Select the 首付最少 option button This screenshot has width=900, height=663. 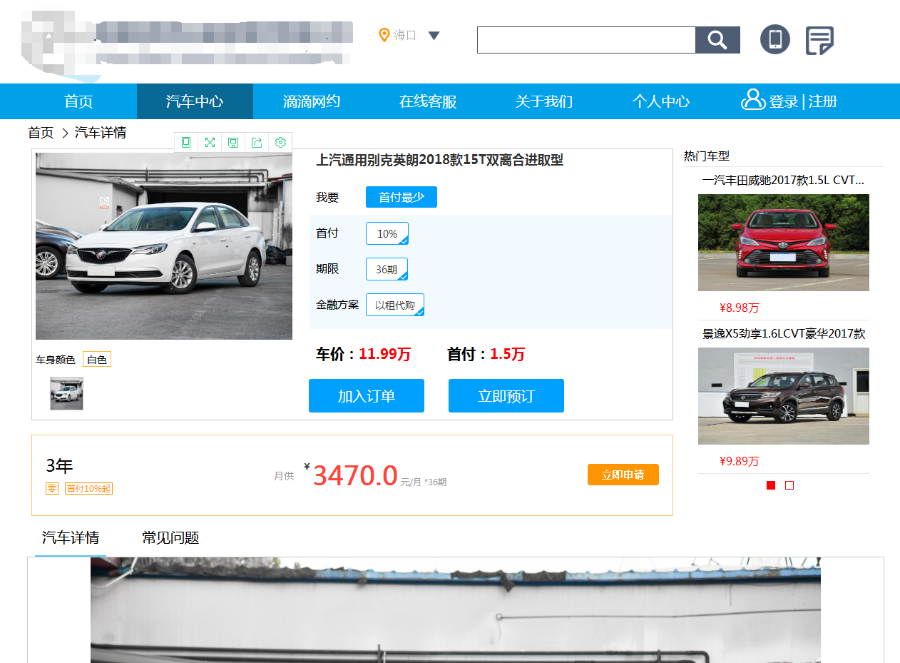click(401, 197)
